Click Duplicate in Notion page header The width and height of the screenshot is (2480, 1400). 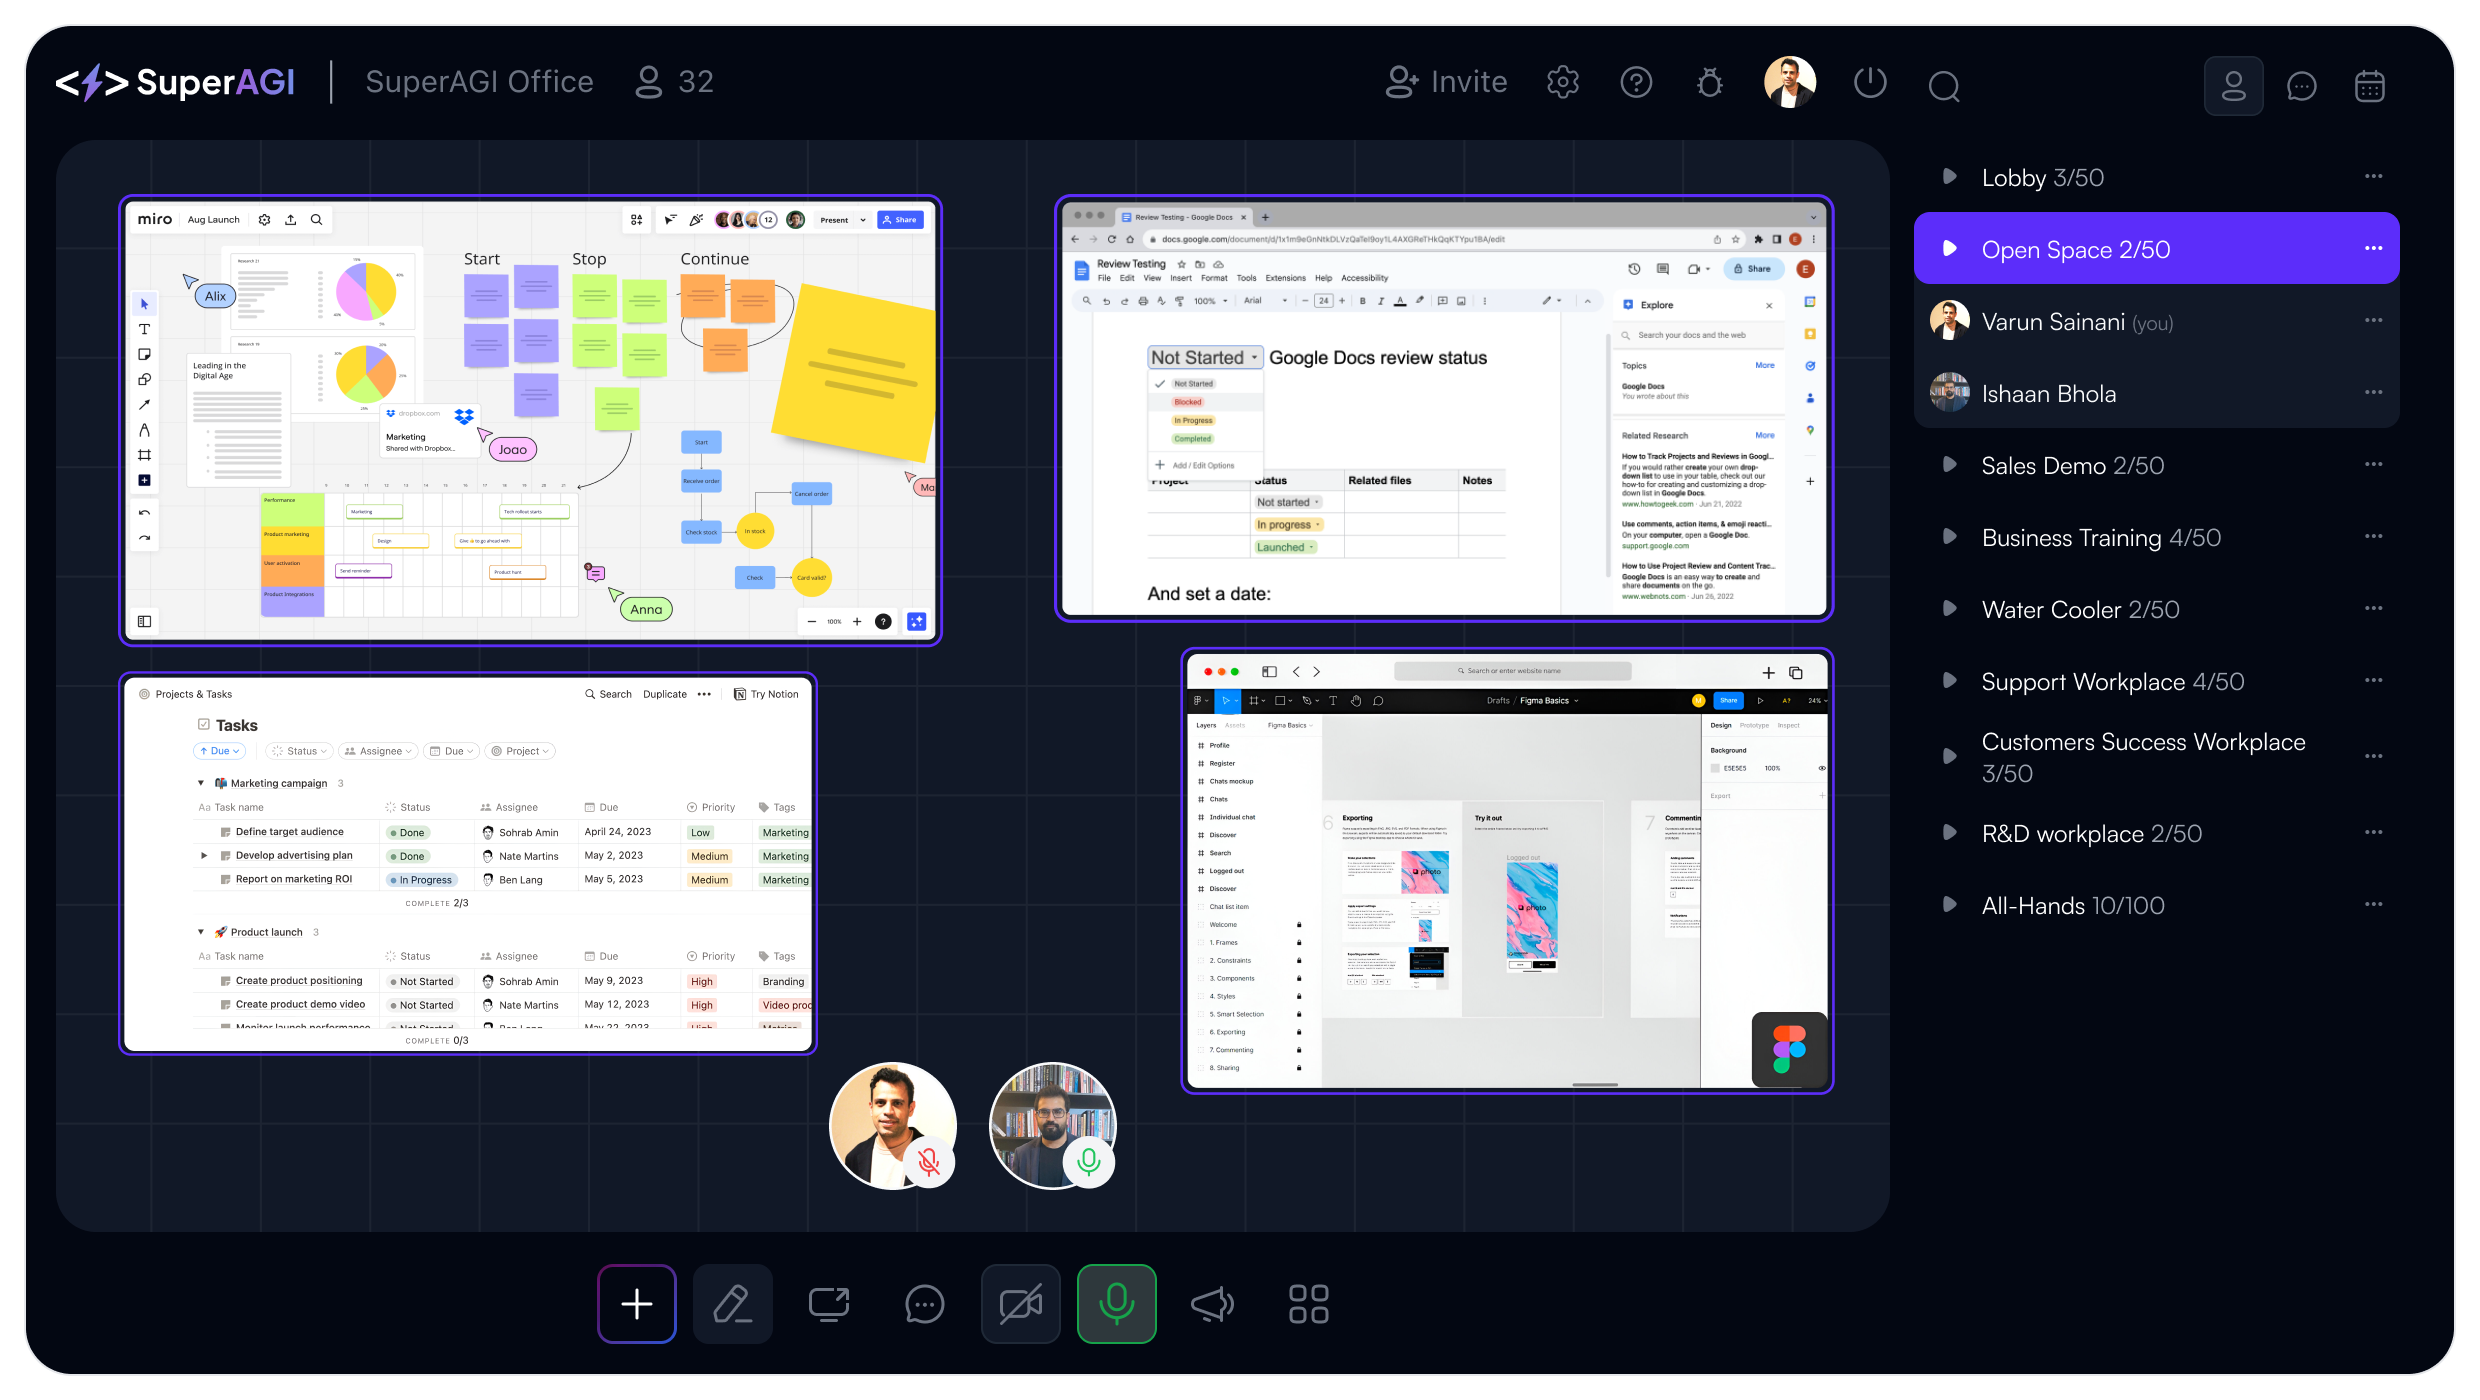665,694
